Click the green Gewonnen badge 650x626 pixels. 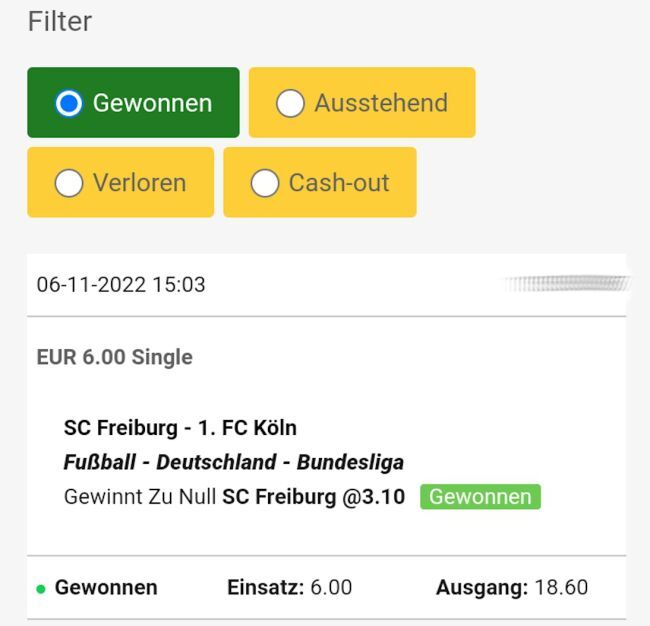tap(480, 497)
